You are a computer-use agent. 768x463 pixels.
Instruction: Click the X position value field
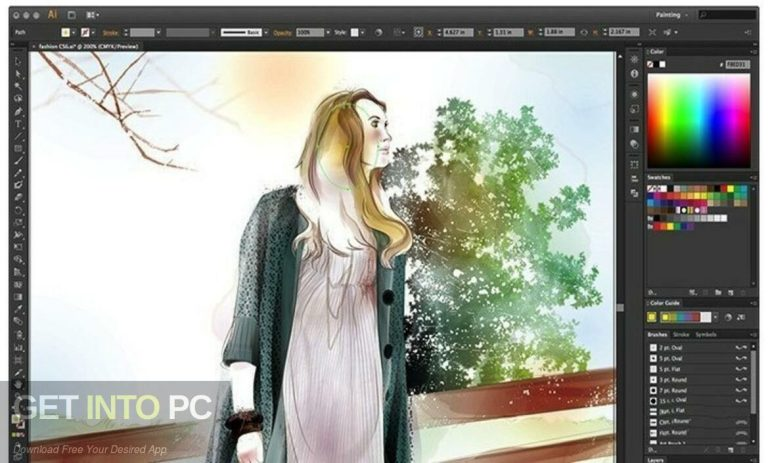[458, 32]
